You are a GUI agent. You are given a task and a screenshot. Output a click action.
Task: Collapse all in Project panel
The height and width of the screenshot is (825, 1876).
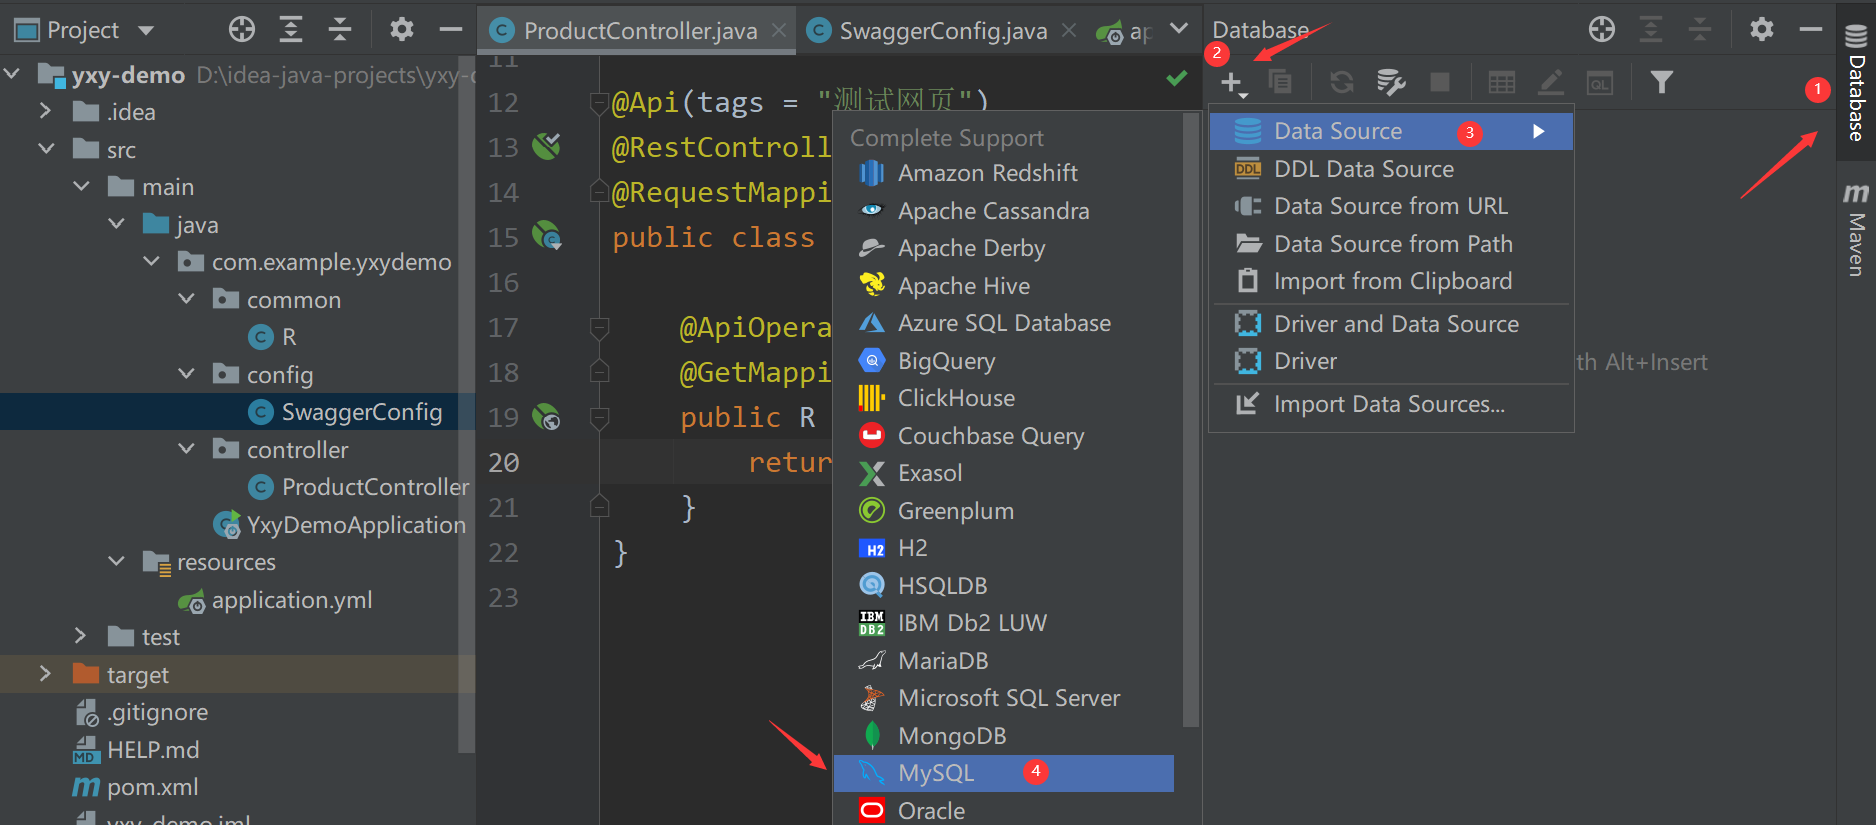[x=340, y=30]
